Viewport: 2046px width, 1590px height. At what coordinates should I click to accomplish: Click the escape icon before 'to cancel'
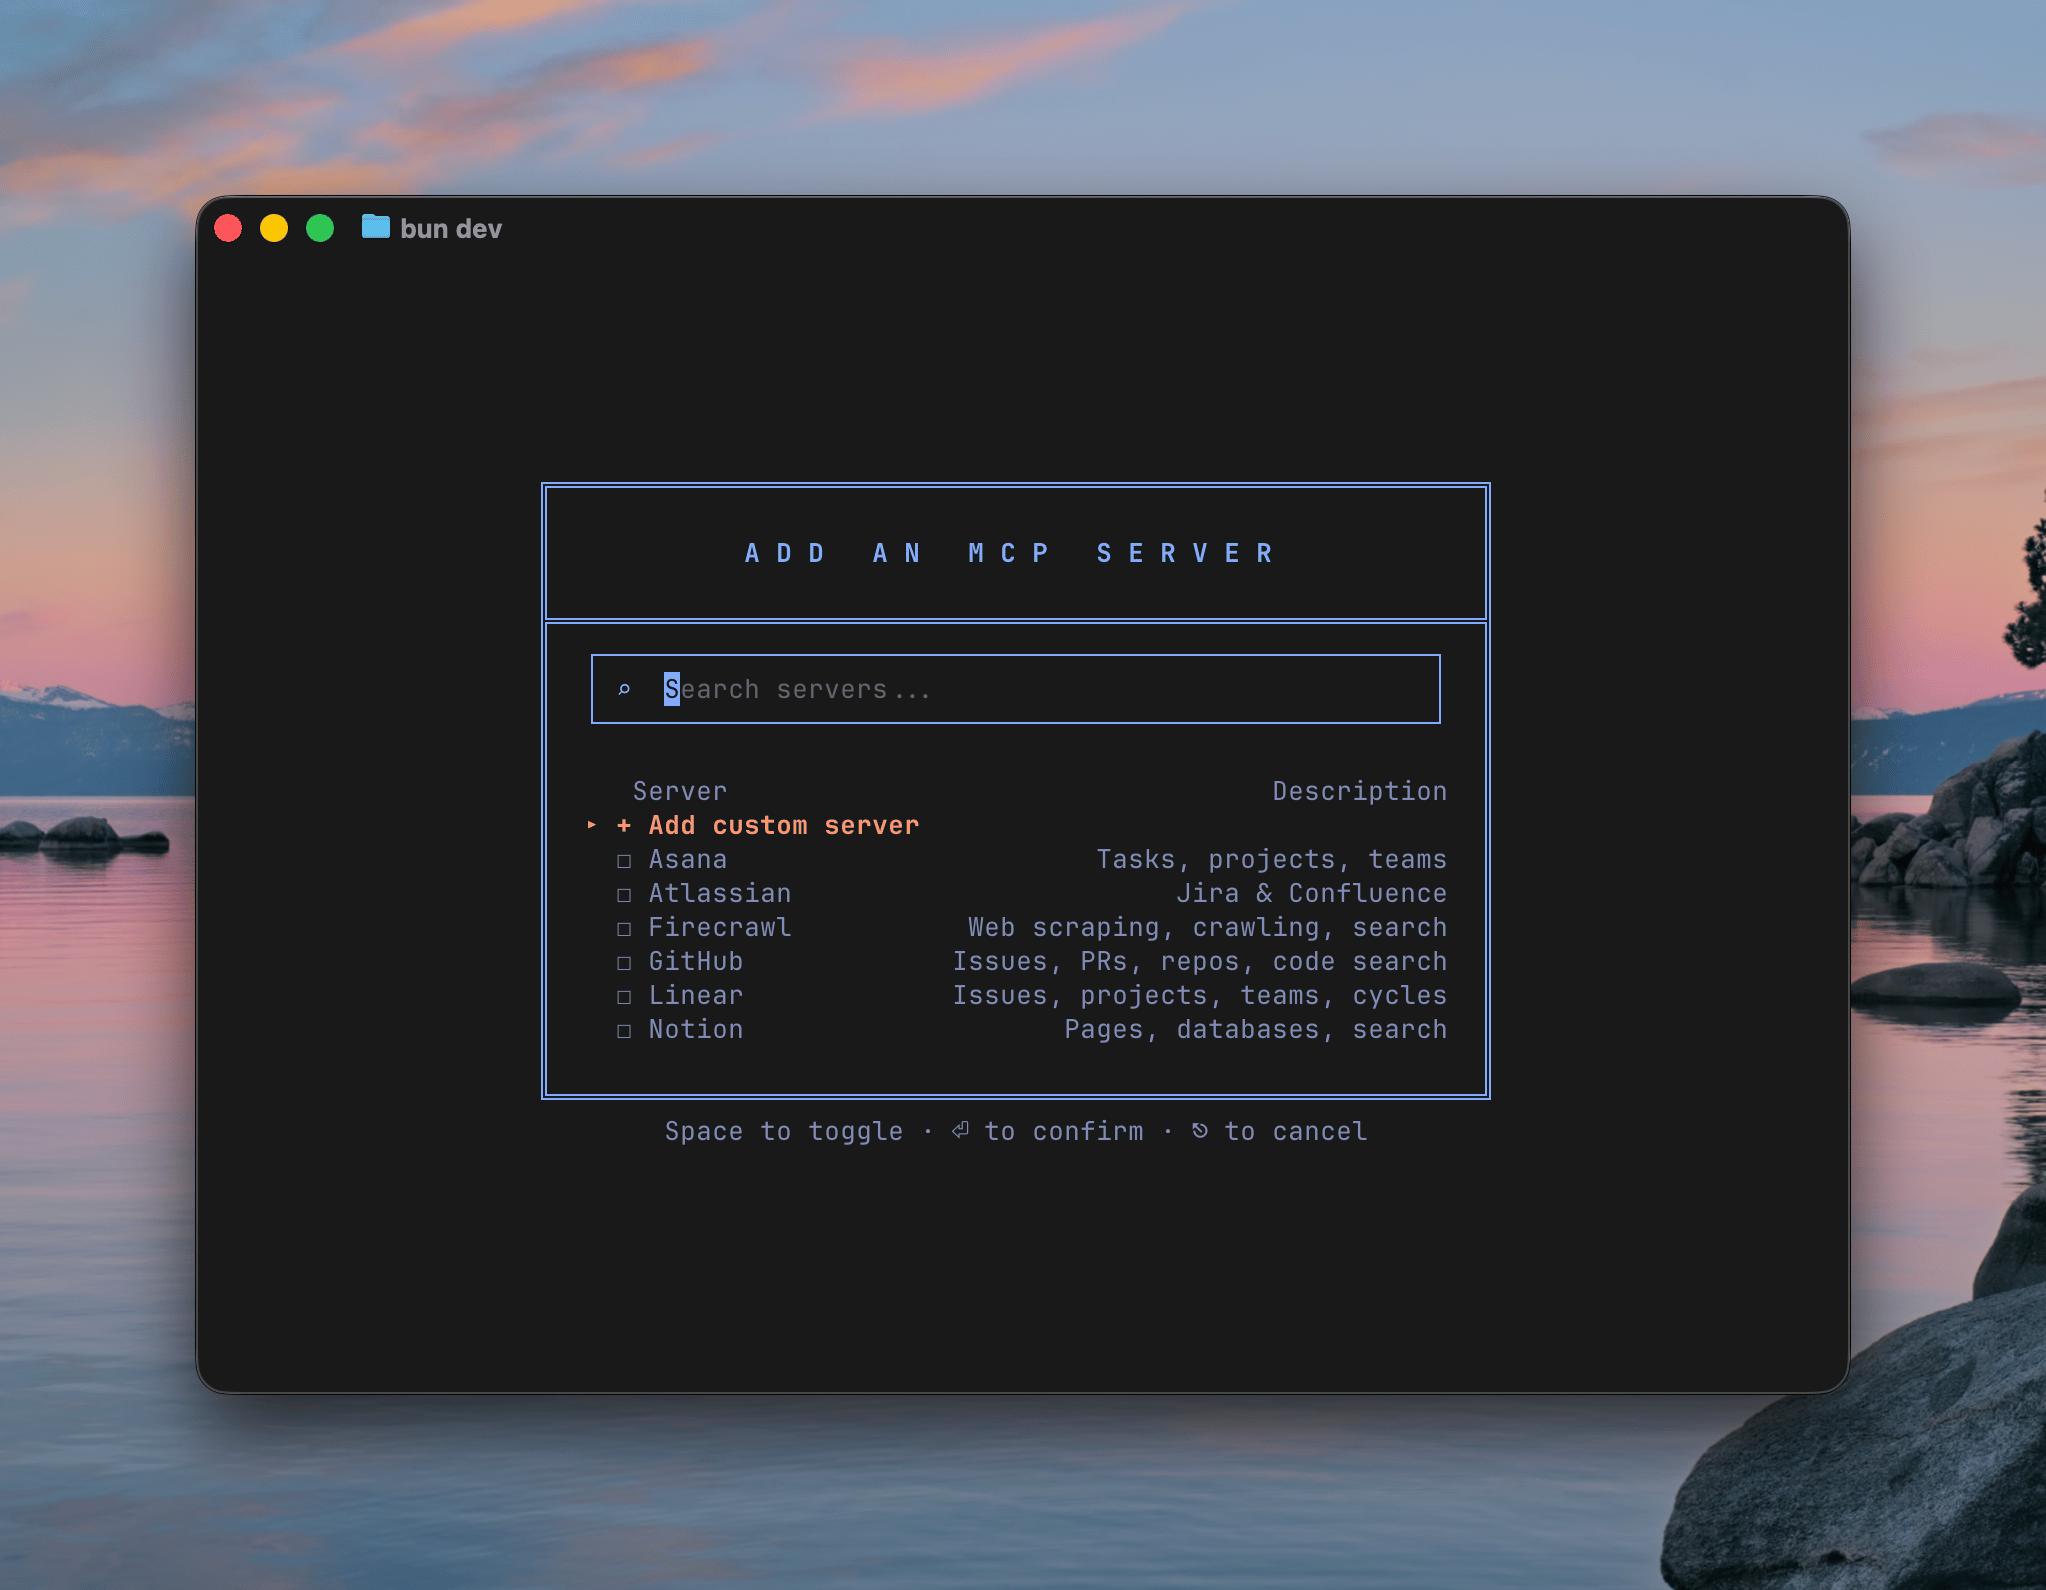coord(1200,1130)
